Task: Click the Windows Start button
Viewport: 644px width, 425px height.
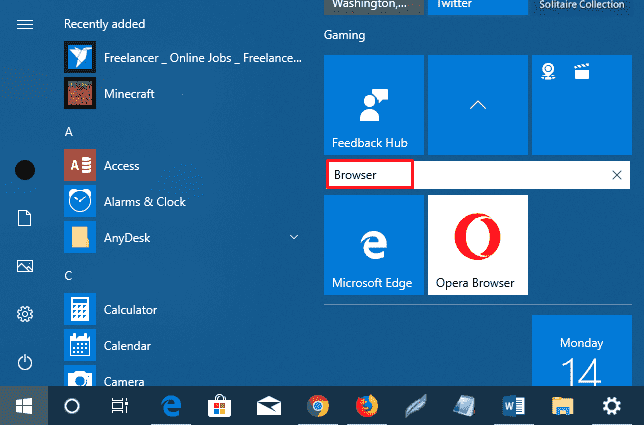Action: coord(24,406)
